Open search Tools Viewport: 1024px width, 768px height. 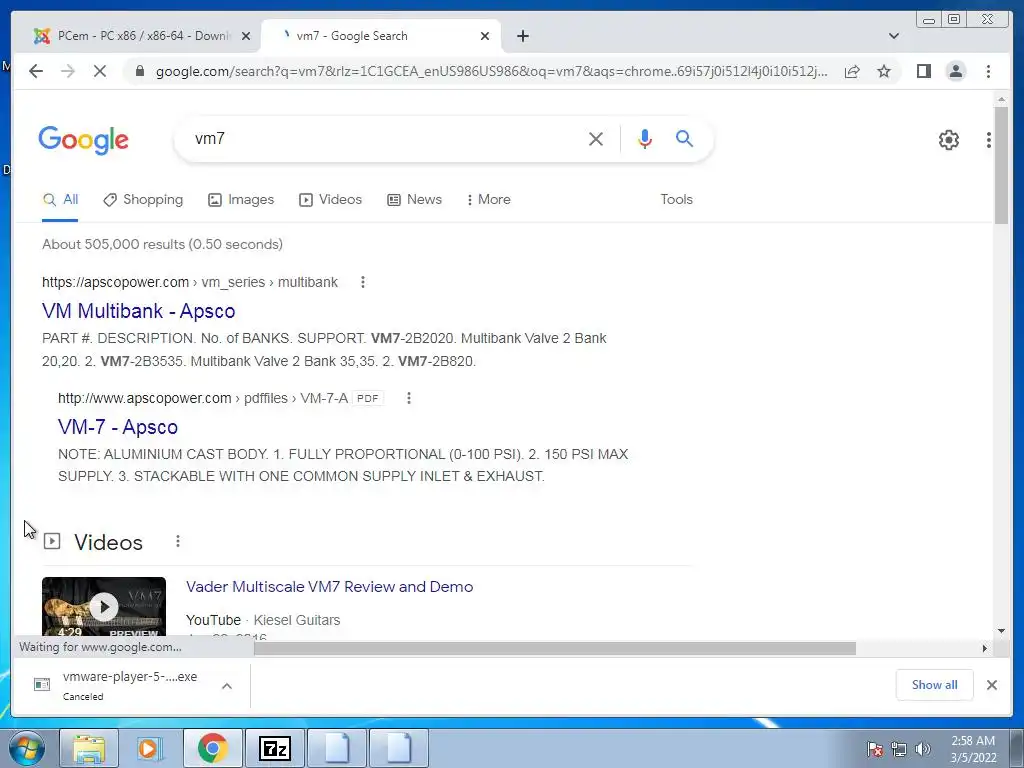[x=676, y=200]
